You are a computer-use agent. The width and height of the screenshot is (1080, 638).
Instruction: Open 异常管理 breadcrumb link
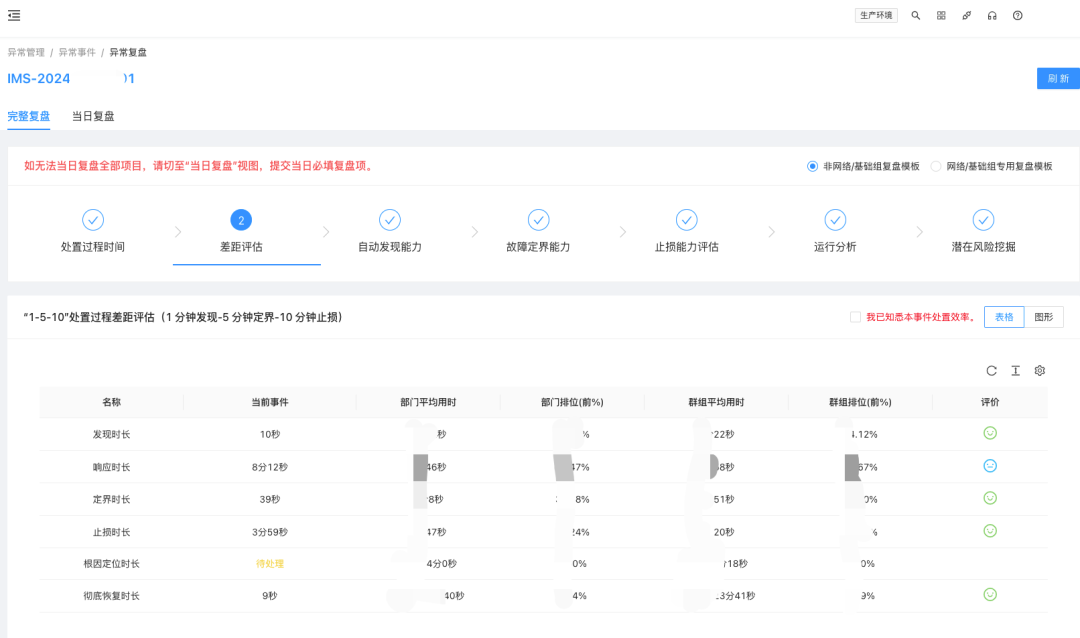(x=26, y=52)
